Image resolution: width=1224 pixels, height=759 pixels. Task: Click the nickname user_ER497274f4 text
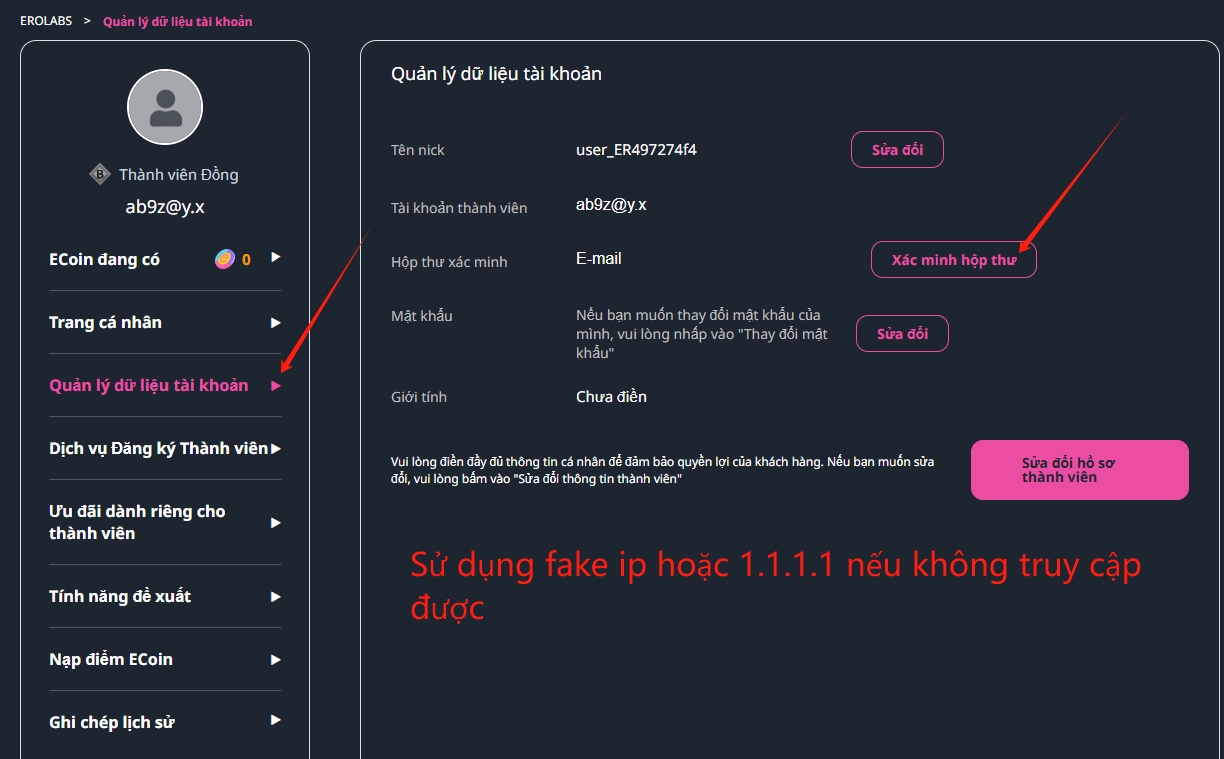pos(636,150)
